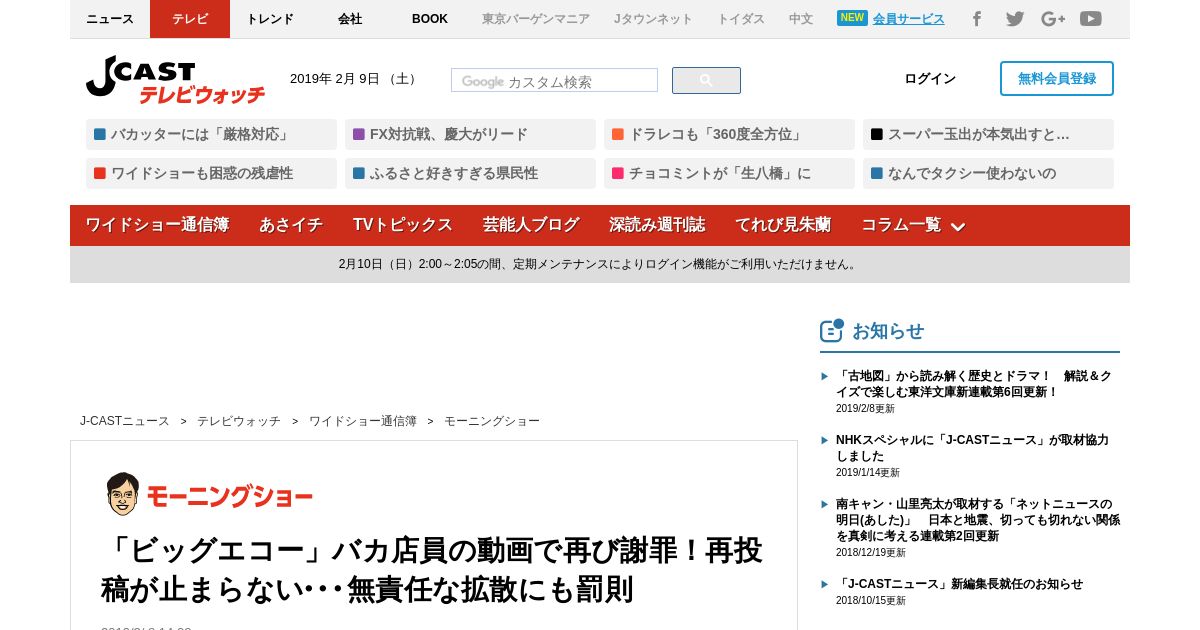Click the 2019/2/8更新 date text
This screenshot has height=630, width=1200.
[x=866, y=408]
